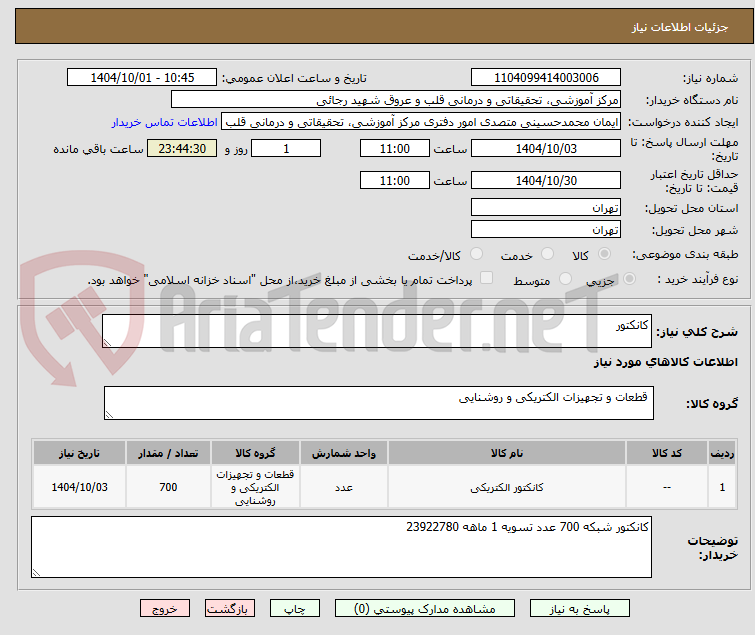Select the کالا radio button
This screenshot has width=755, height=635.
click(x=604, y=254)
